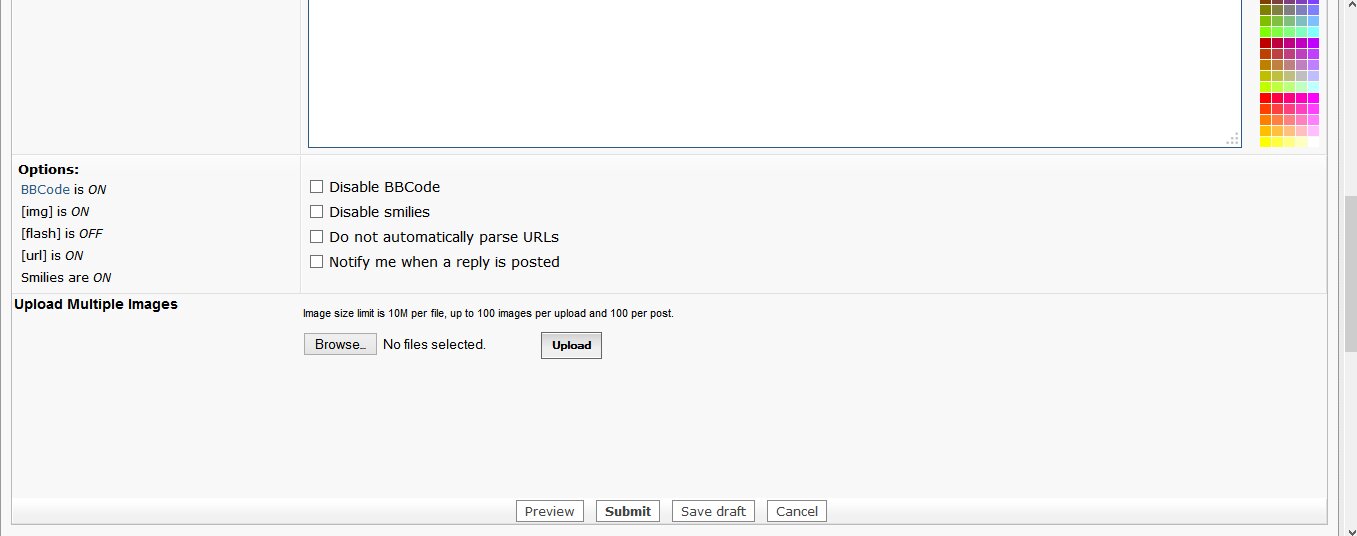Viewport: 1357px width, 536px height.
Task: Select the dark red color swatch
Action: pyautogui.click(x=1266, y=43)
